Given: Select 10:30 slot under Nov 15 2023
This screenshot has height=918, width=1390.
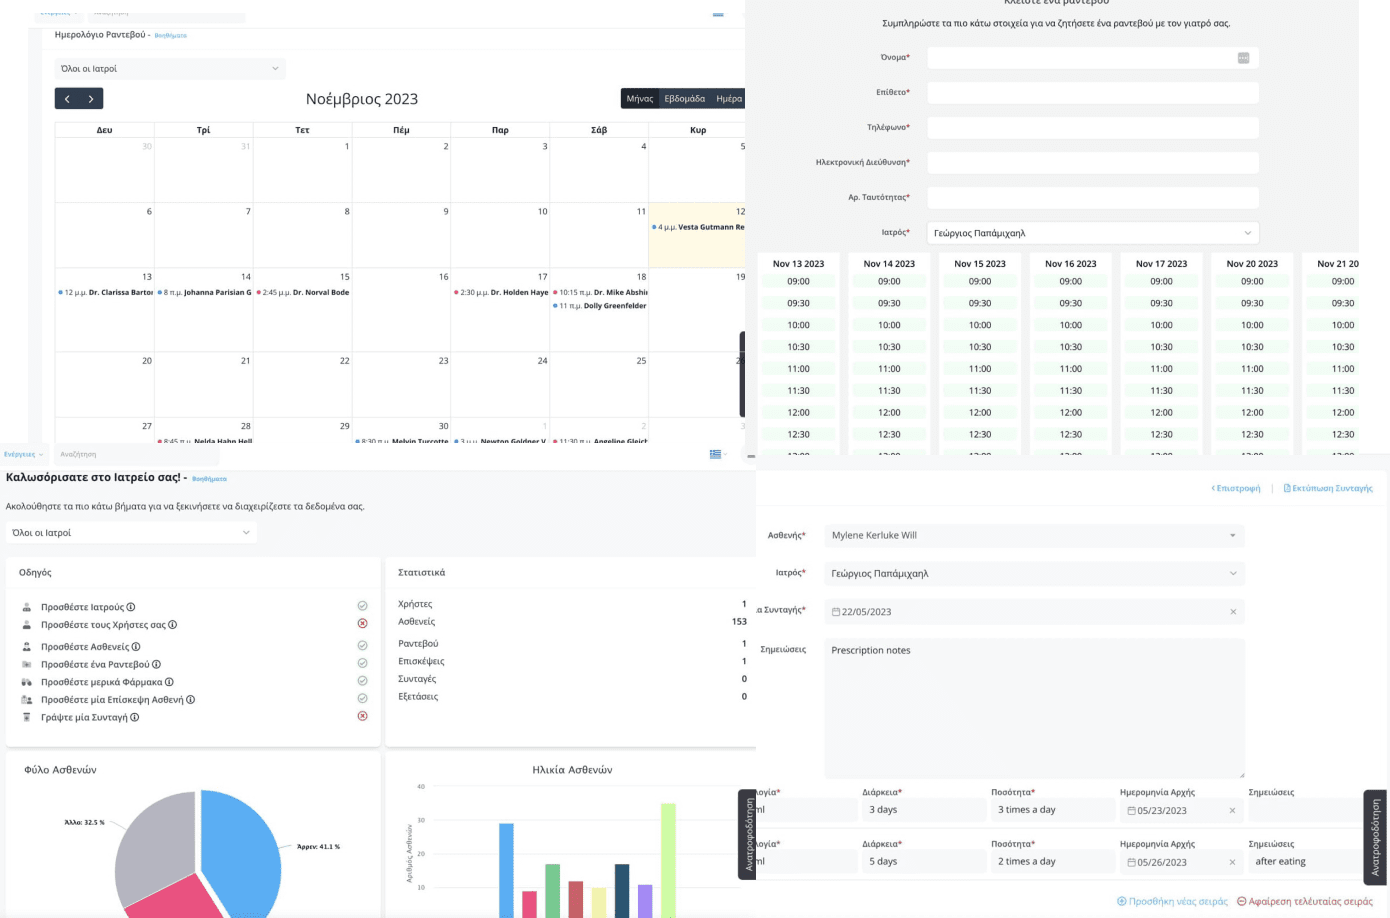Looking at the screenshot, I should click(x=980, y=347).
